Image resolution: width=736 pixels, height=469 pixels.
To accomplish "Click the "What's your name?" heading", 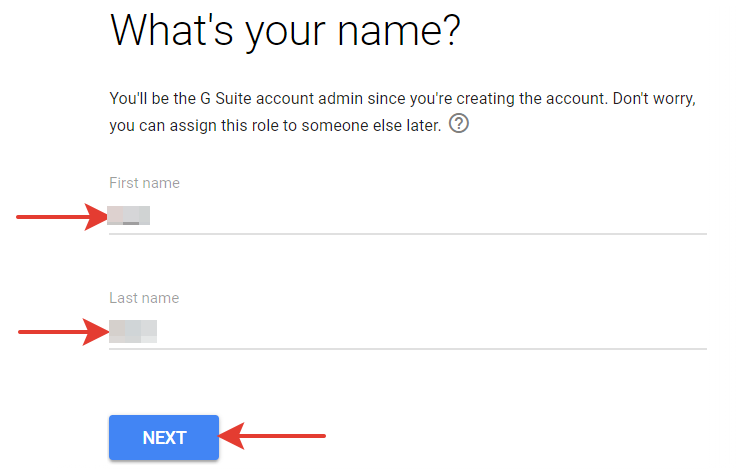I will pyautogui.click(x=285, y=32).
